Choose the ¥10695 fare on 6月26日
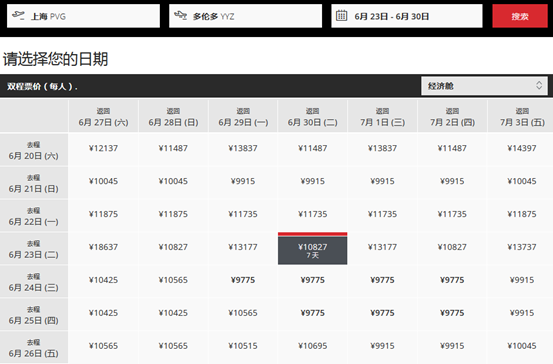The height and width of the screenshot is (364, 553). coord(312,346)
